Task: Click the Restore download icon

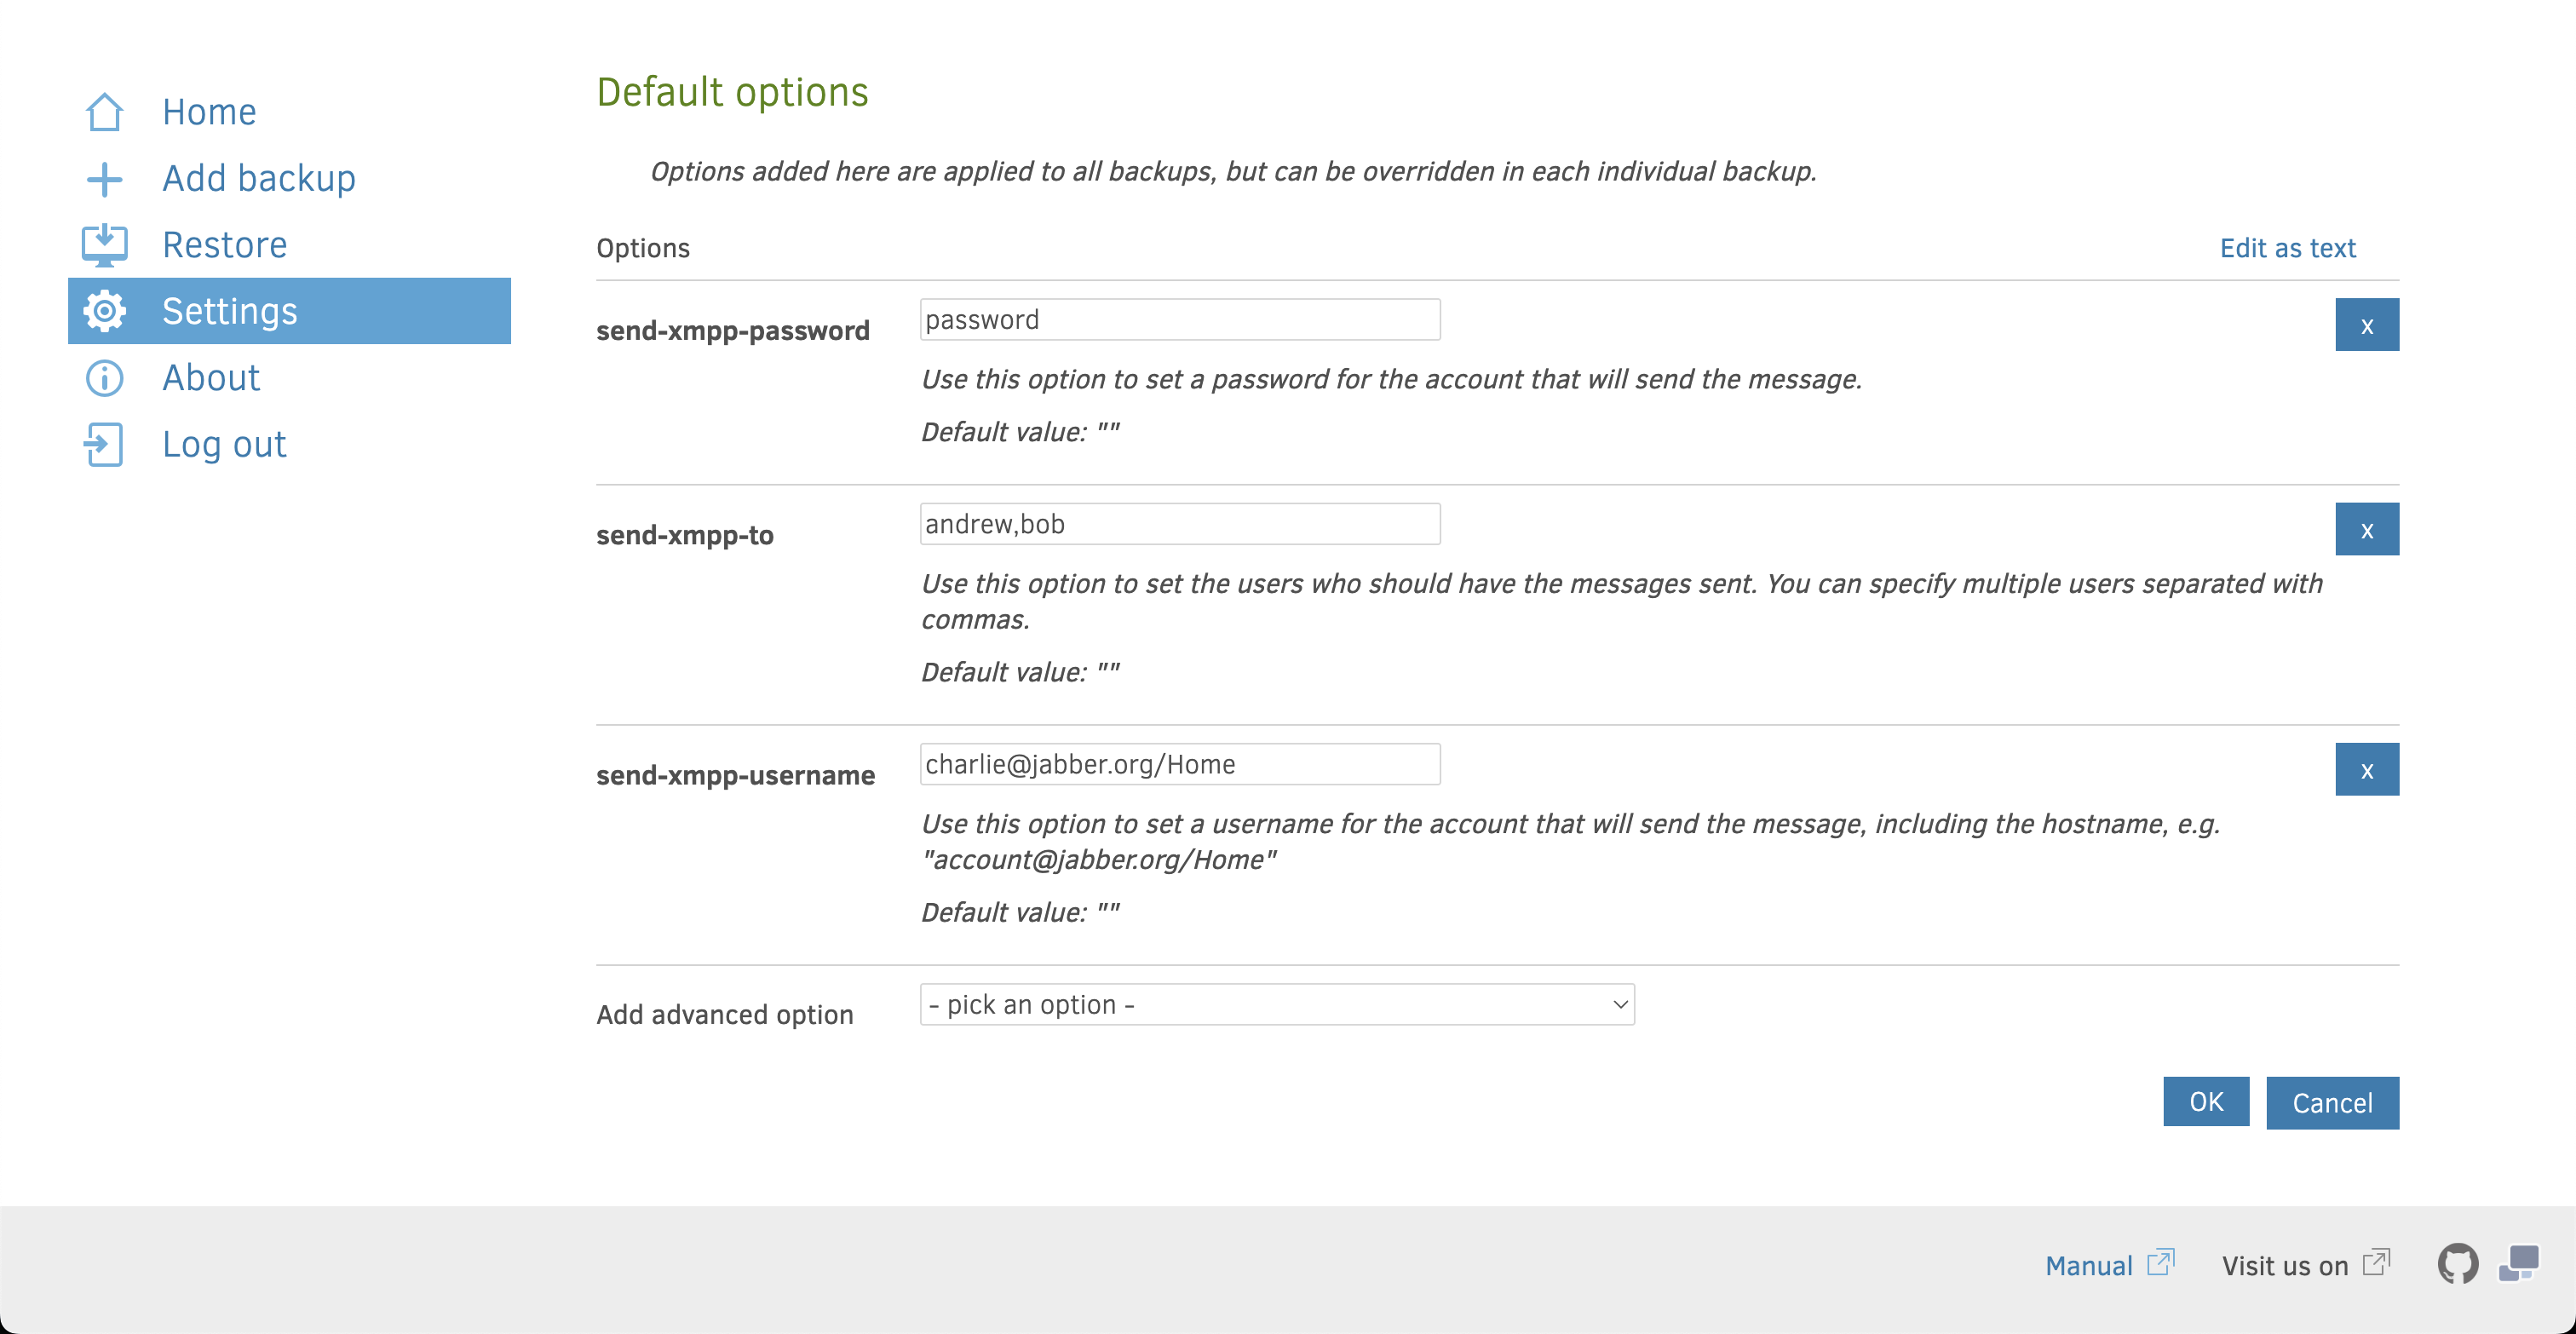Action: pyautogui.click(x=104, y=245)
